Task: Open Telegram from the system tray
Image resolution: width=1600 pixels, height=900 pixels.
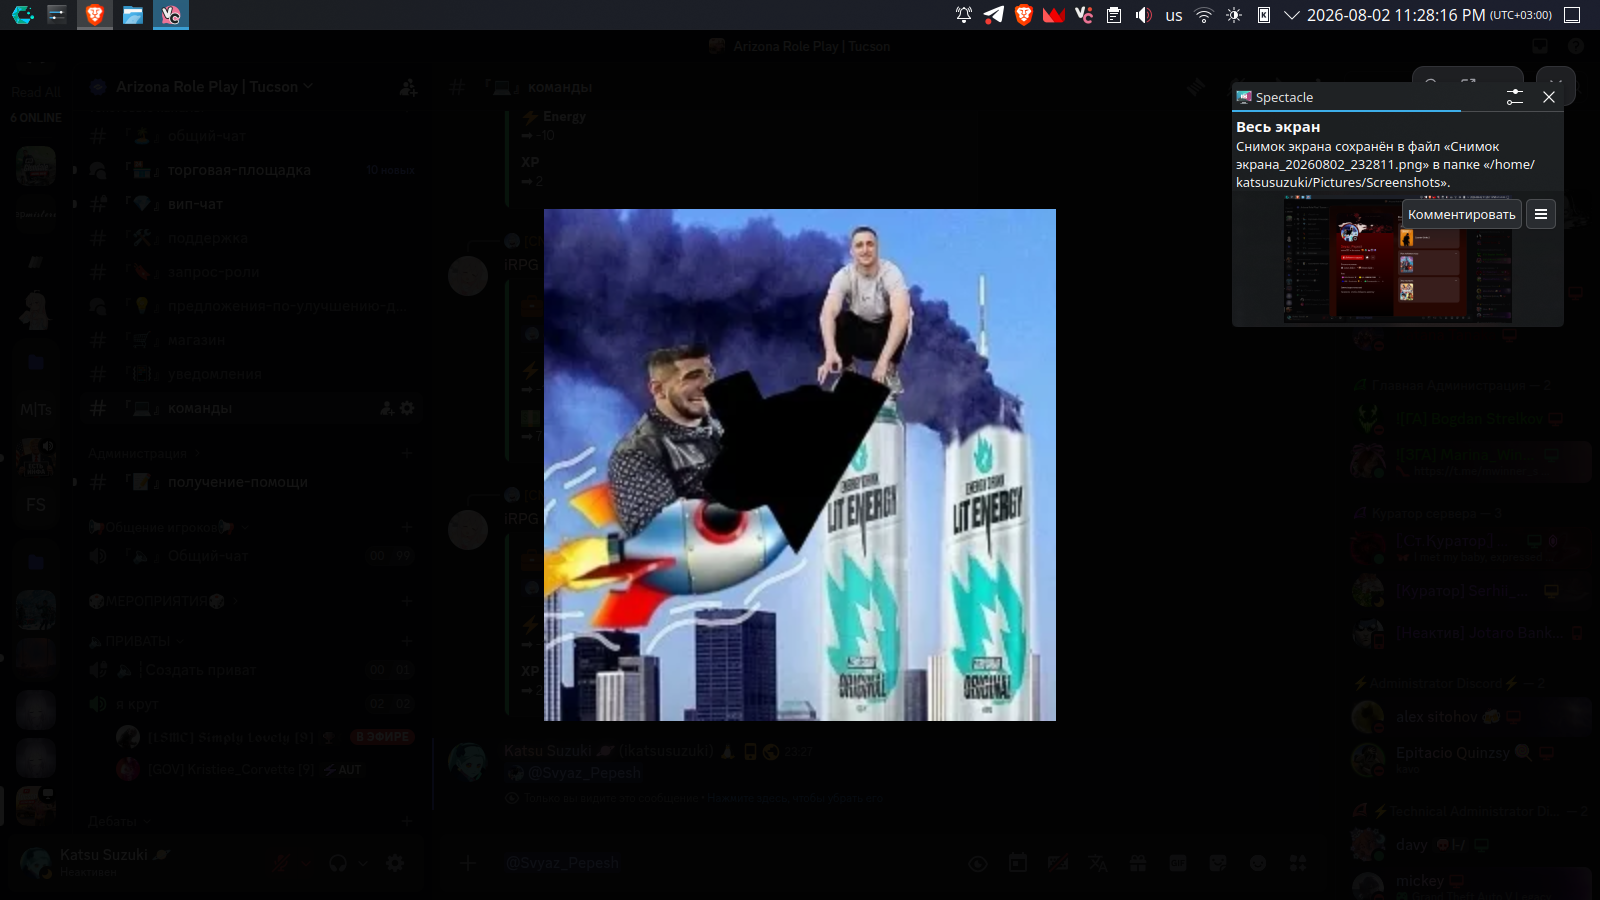Action: click(x=993, y=15)
